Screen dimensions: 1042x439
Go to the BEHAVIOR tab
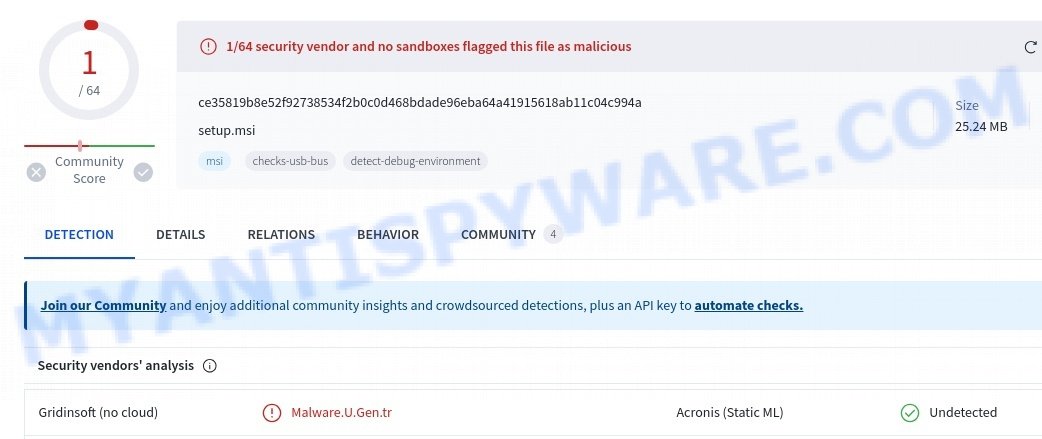(x=388, y=234)
